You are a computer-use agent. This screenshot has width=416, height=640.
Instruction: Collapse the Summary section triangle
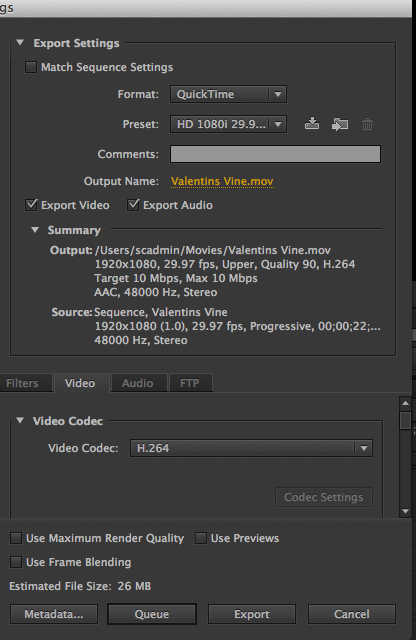coord(35,230)
